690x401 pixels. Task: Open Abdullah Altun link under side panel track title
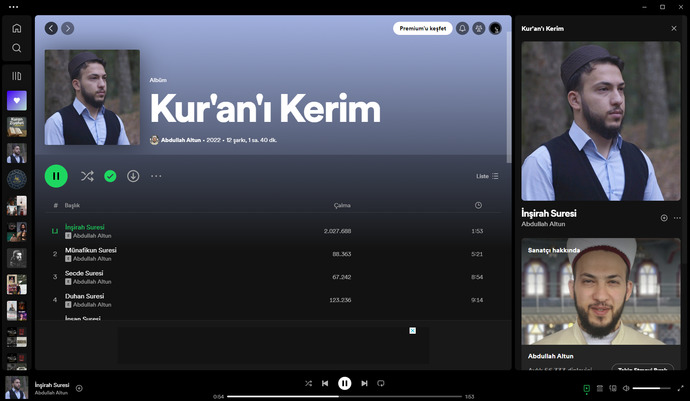[x=543, y=224]
